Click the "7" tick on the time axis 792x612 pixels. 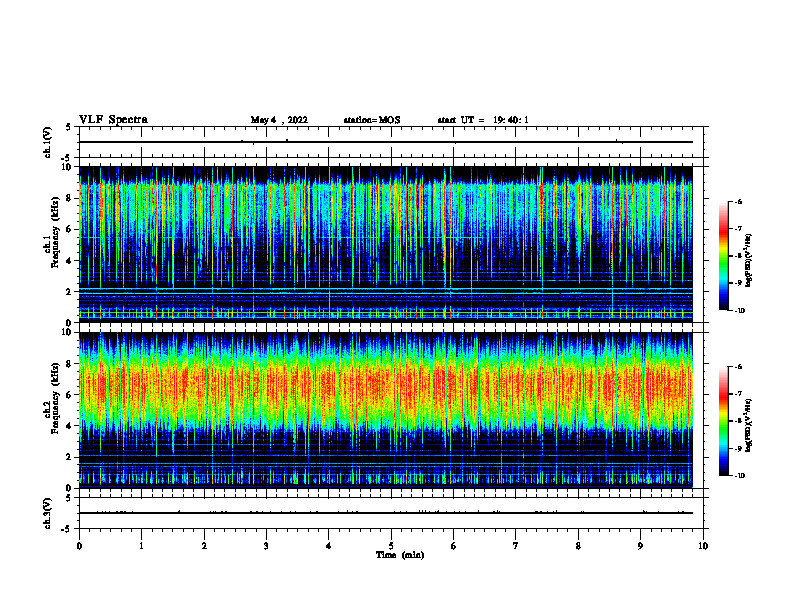click(x=516, y=546)
